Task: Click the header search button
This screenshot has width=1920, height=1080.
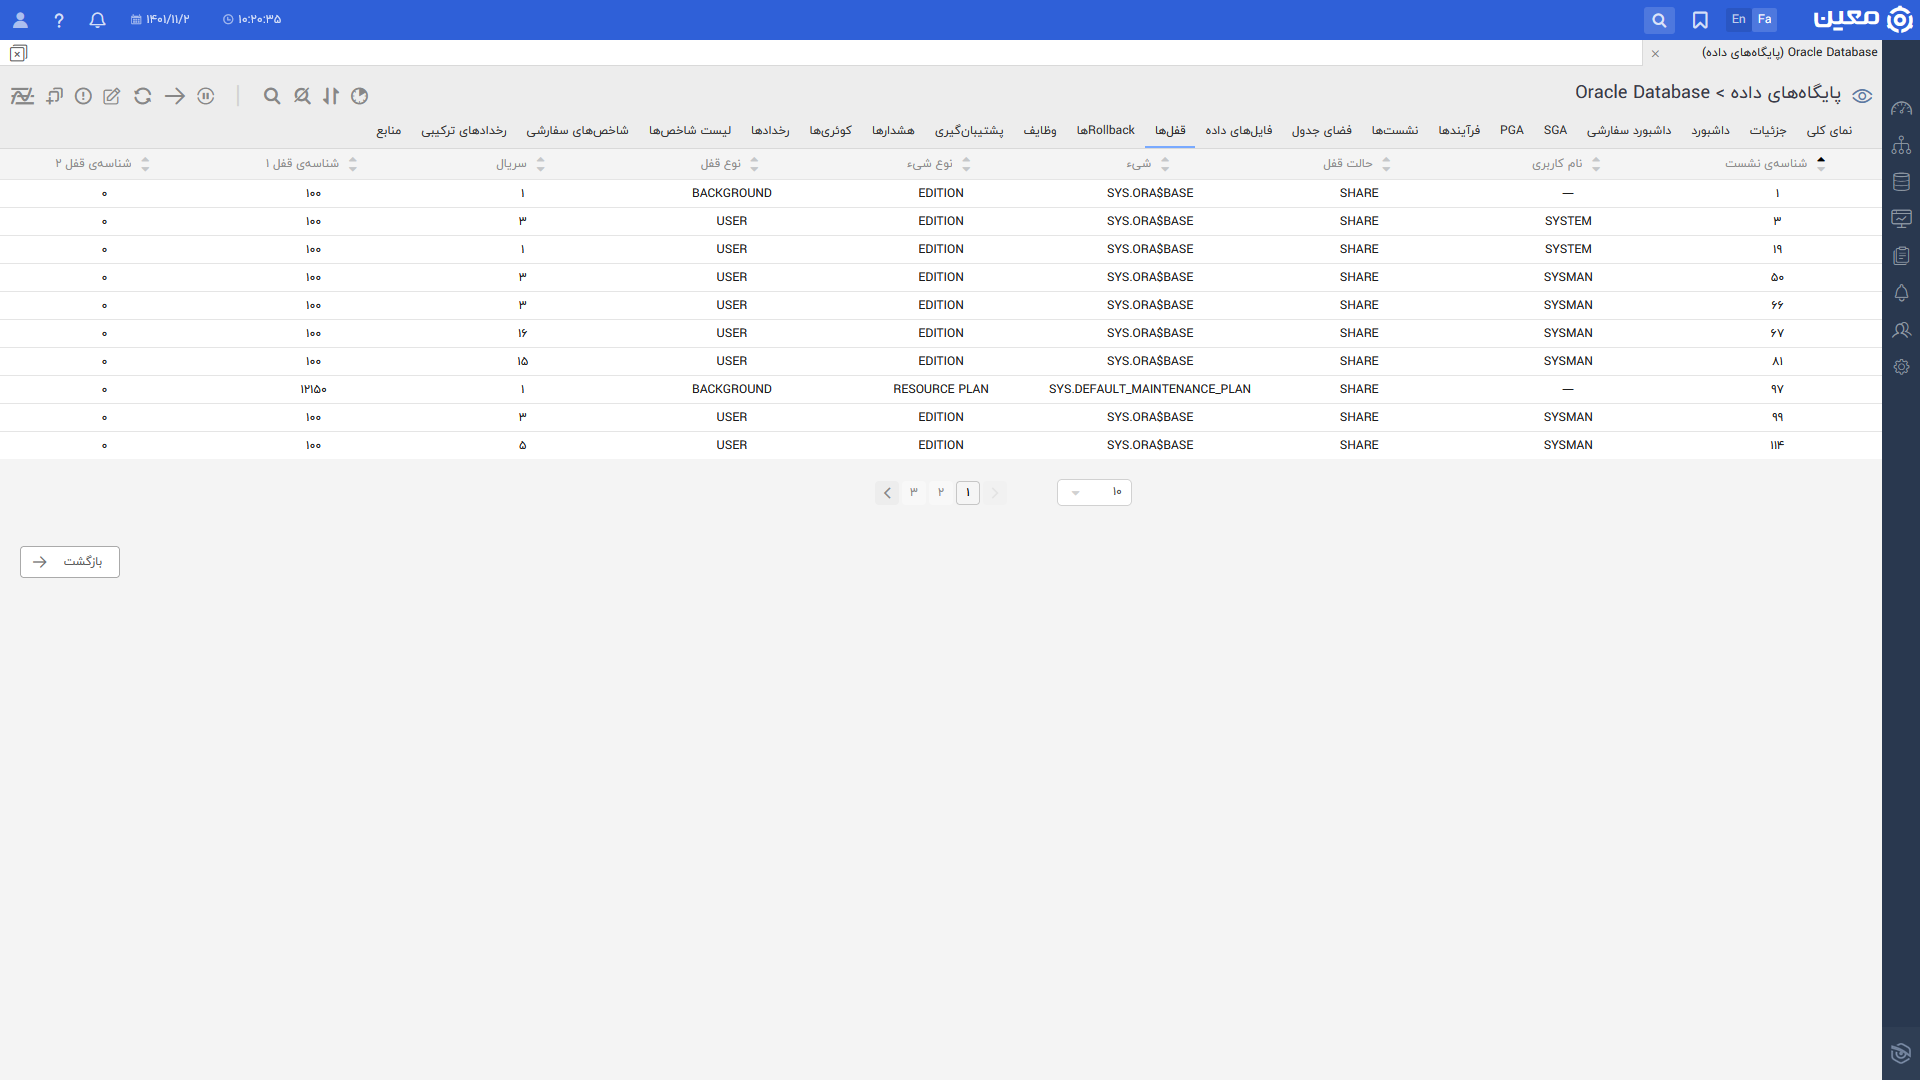Action: tap(1659, 20)
